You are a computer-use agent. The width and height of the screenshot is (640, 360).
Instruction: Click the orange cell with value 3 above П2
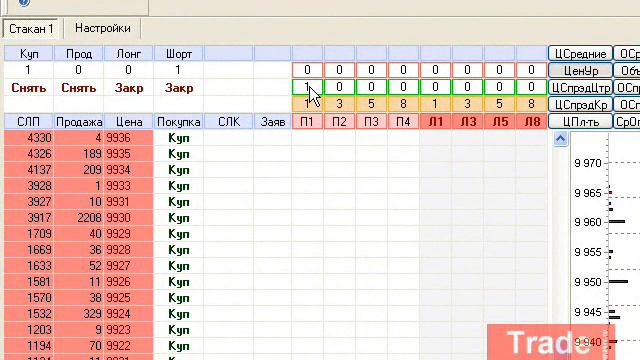(x=339, y=104)
